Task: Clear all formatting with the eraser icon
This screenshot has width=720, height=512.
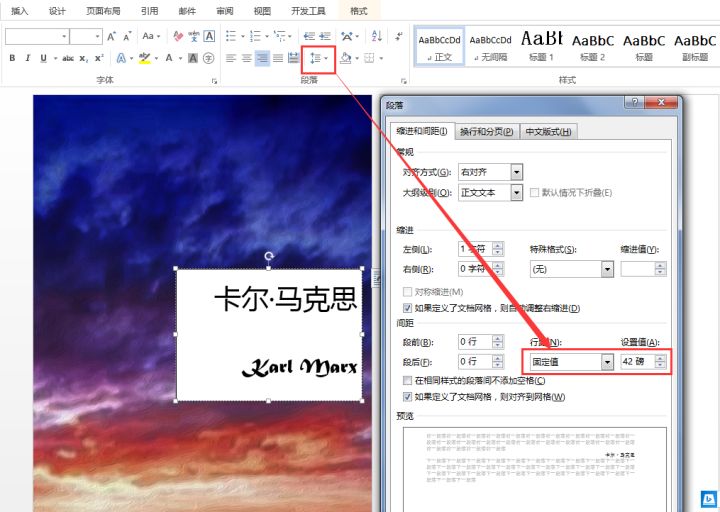Action: (178, 36)
